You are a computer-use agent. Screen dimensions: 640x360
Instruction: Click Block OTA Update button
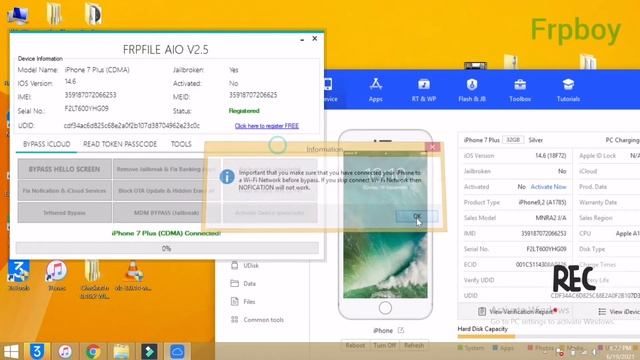(167, 191)
